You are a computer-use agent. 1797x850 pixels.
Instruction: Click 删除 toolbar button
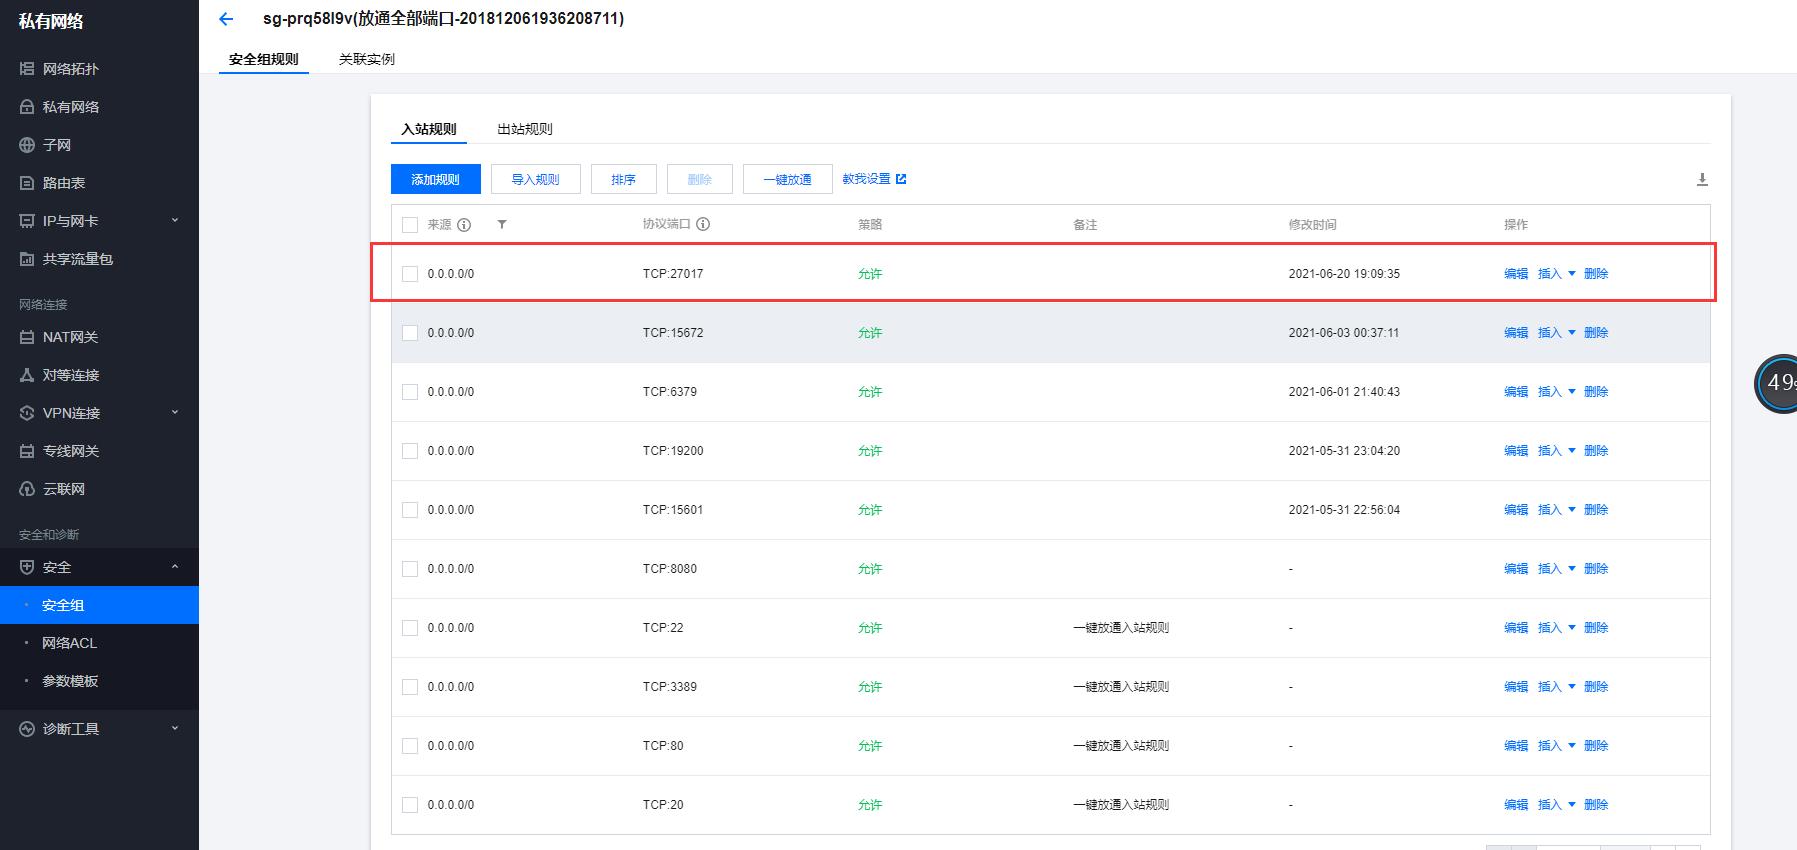(700, 179)
